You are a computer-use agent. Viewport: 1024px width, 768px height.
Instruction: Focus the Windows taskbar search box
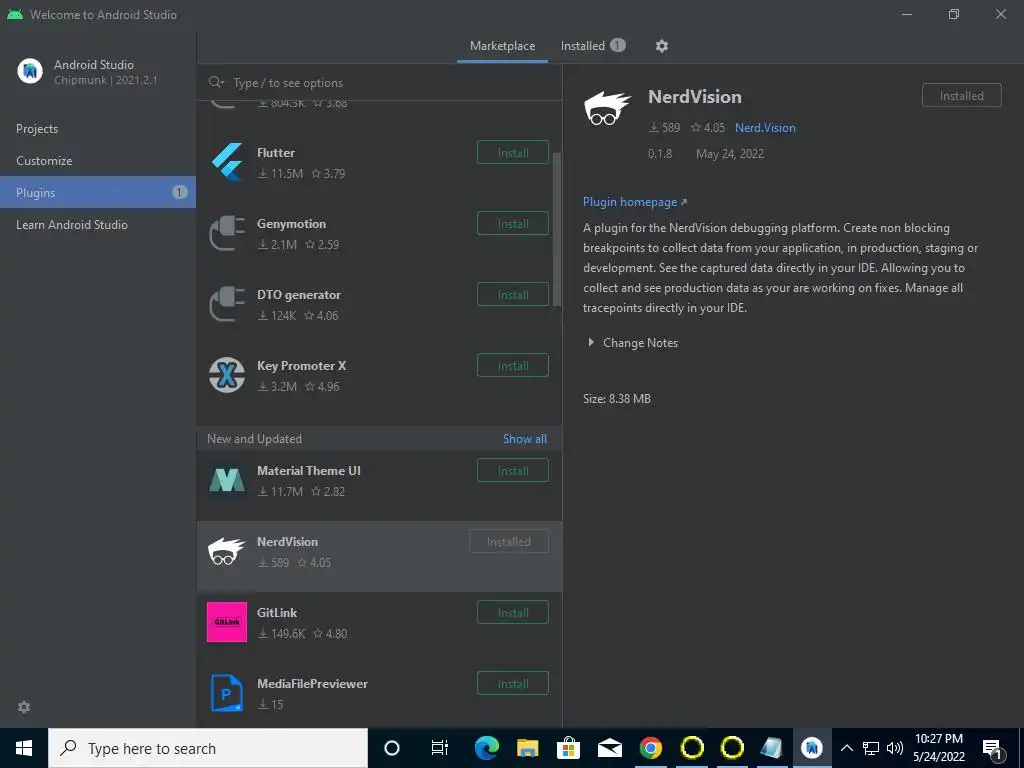click(x=208, y=748)
